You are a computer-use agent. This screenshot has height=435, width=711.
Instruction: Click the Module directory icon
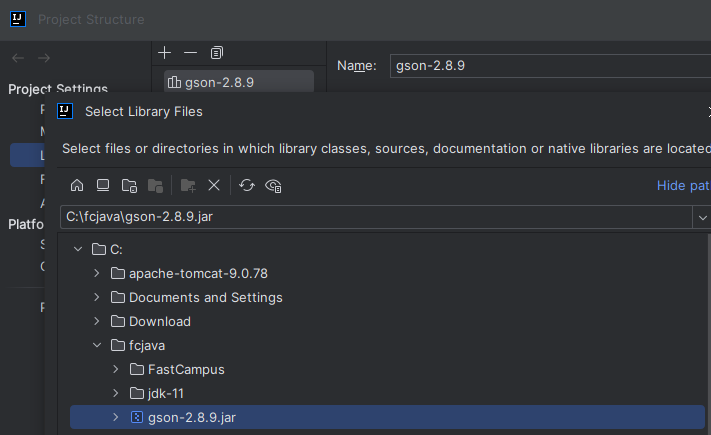tap(155, 186)
